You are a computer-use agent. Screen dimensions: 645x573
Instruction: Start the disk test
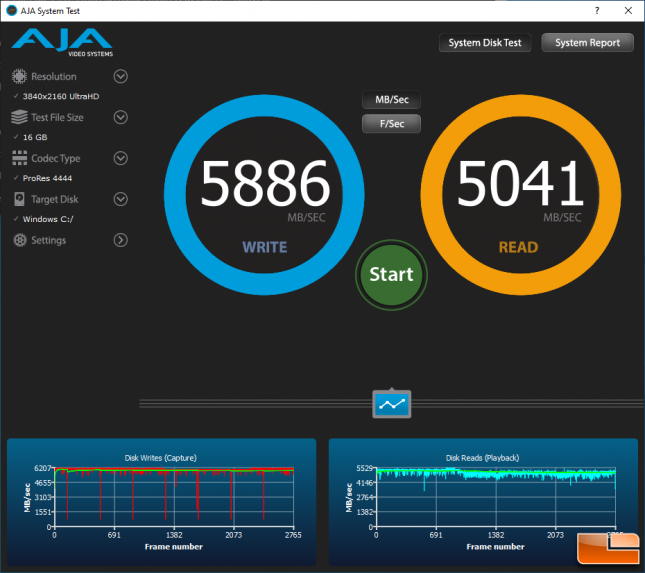click(x=391, y=275)
